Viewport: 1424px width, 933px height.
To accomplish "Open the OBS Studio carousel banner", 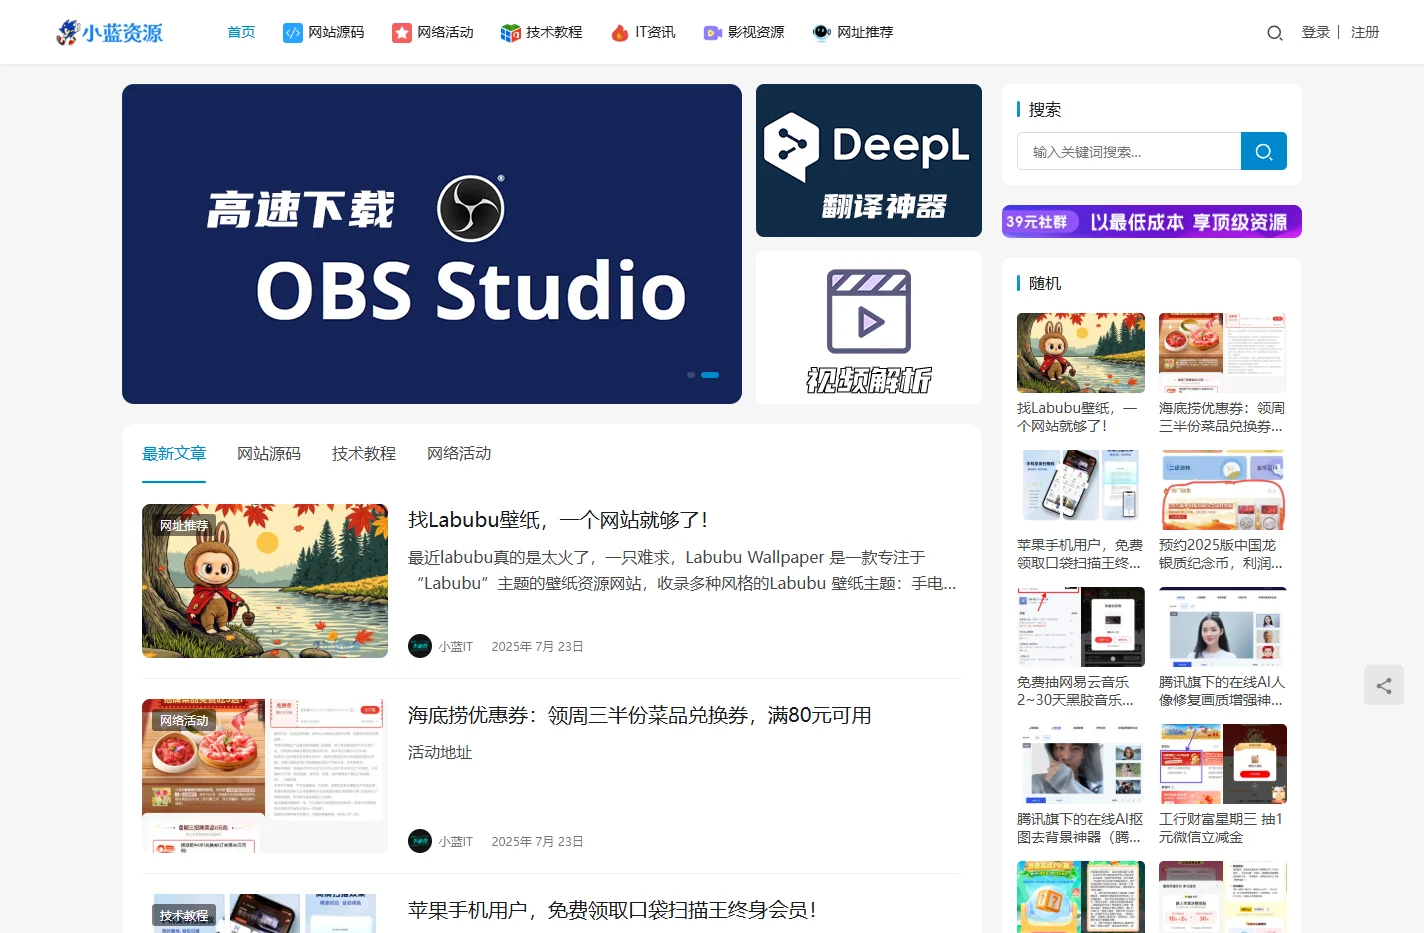I will click(432, 244).
